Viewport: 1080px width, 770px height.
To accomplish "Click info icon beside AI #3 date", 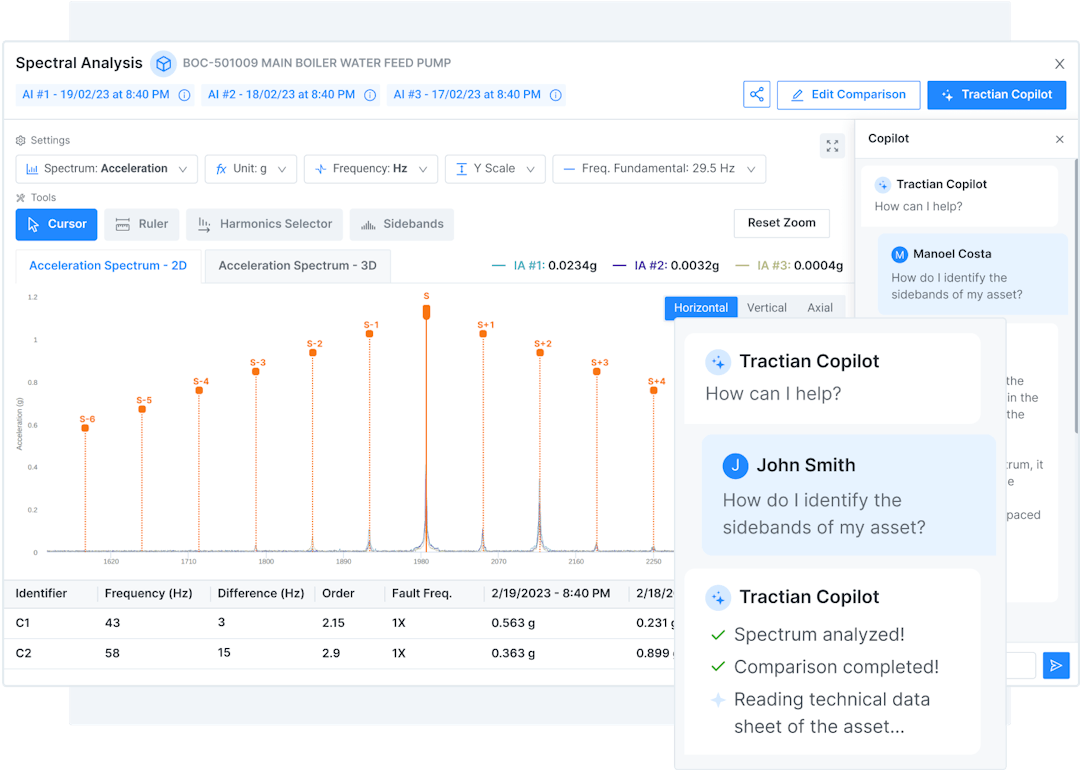I will click(555, 95).
